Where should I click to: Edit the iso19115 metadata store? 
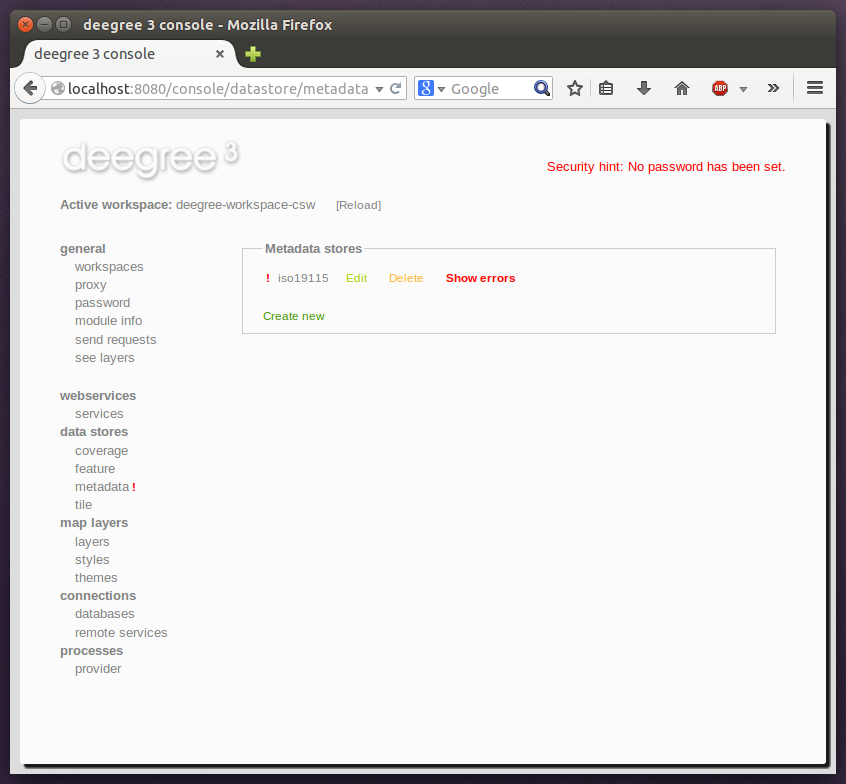click(x=356, y=278)
